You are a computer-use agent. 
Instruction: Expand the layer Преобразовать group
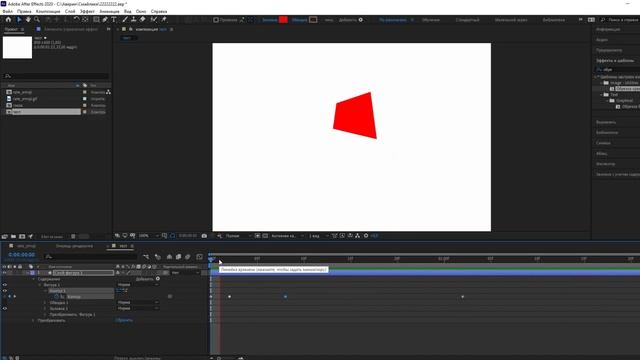click(33, 320)
